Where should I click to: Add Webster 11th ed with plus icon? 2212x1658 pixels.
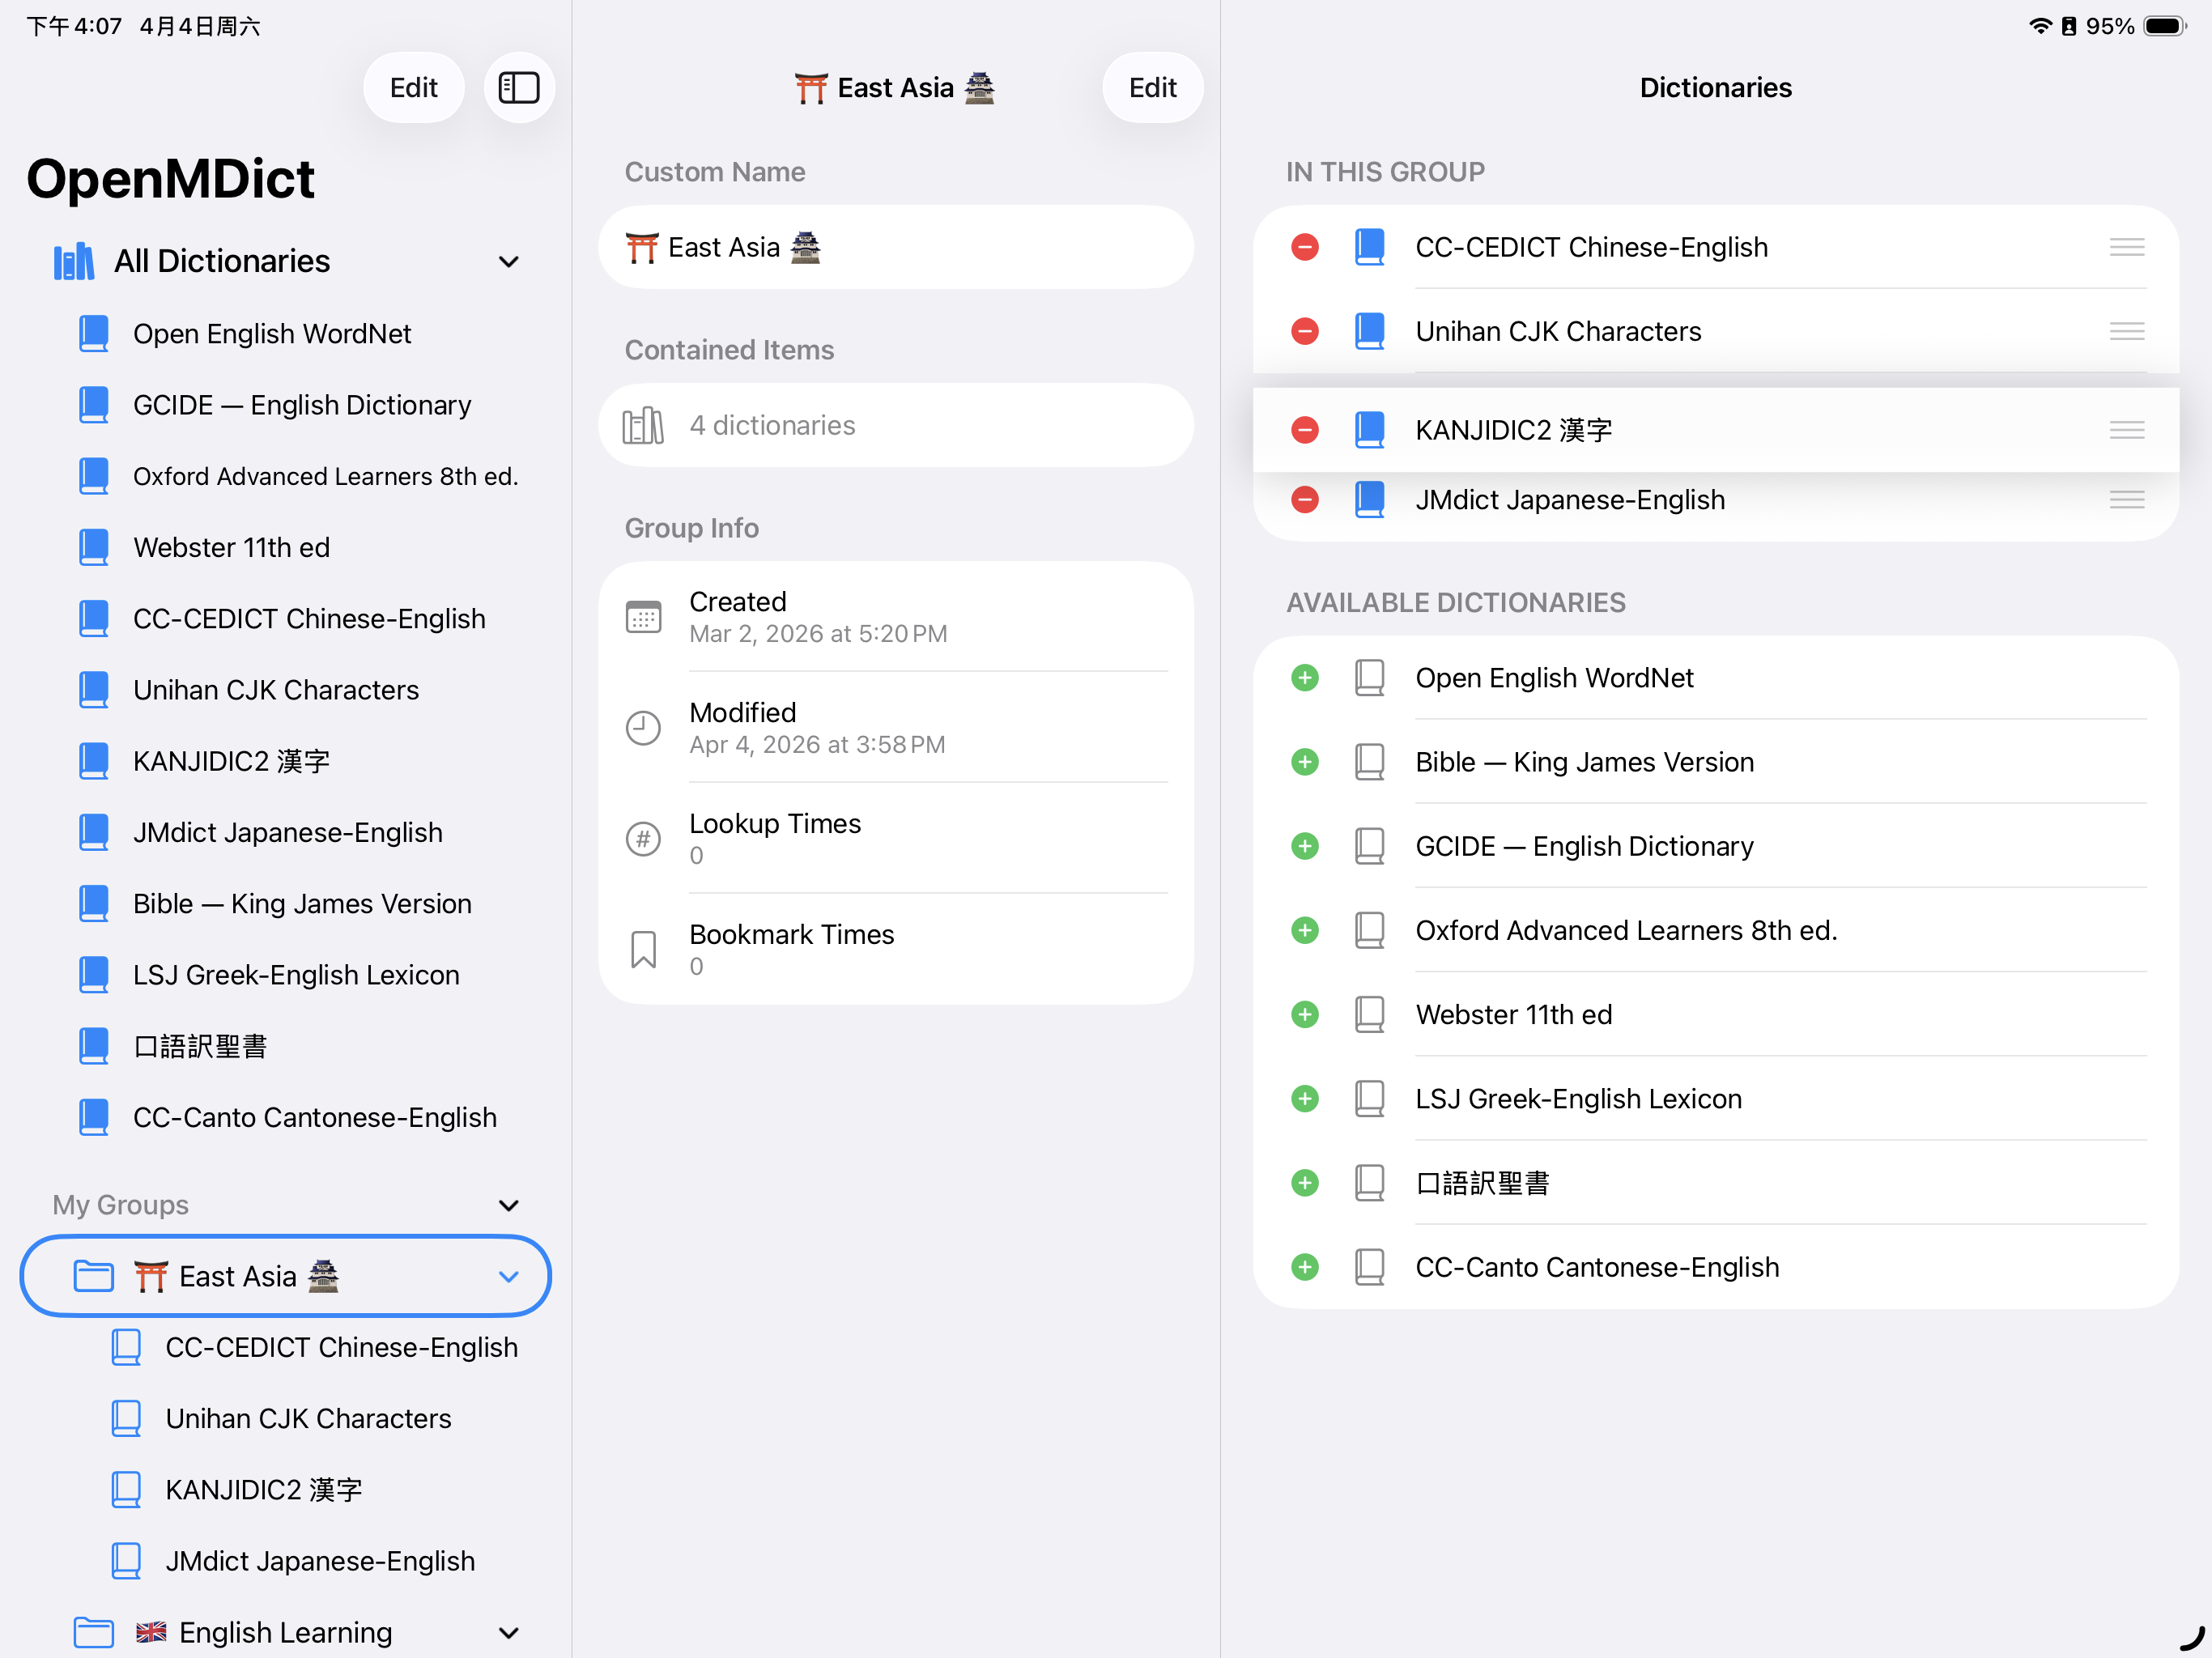point(1304,1014)
